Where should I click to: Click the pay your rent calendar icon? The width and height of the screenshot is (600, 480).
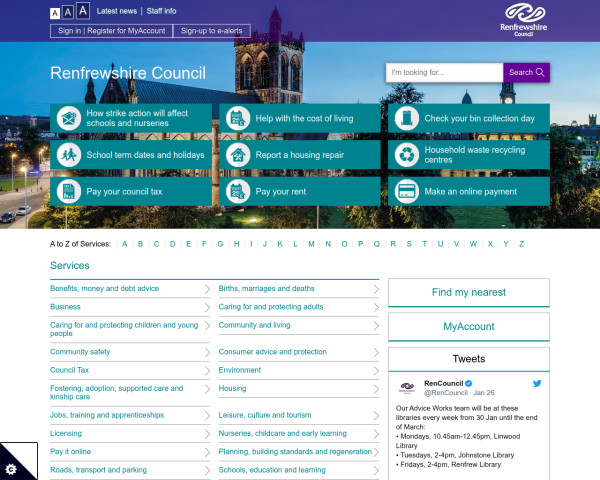238,191
